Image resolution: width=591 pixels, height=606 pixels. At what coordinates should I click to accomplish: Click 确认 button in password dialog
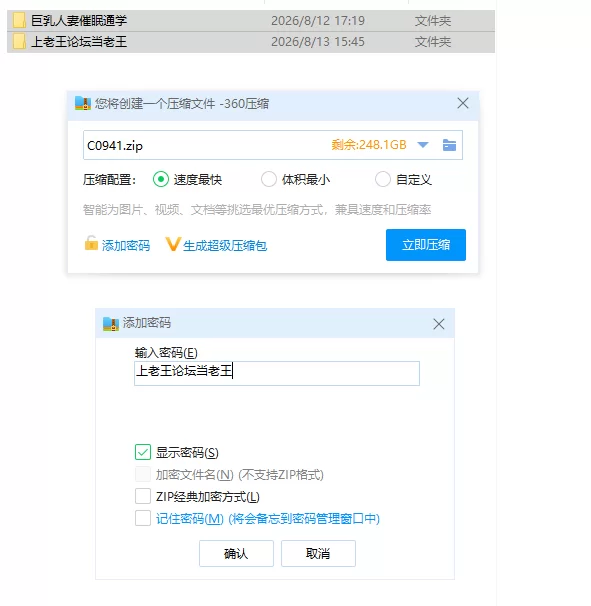tap(236, 553)
